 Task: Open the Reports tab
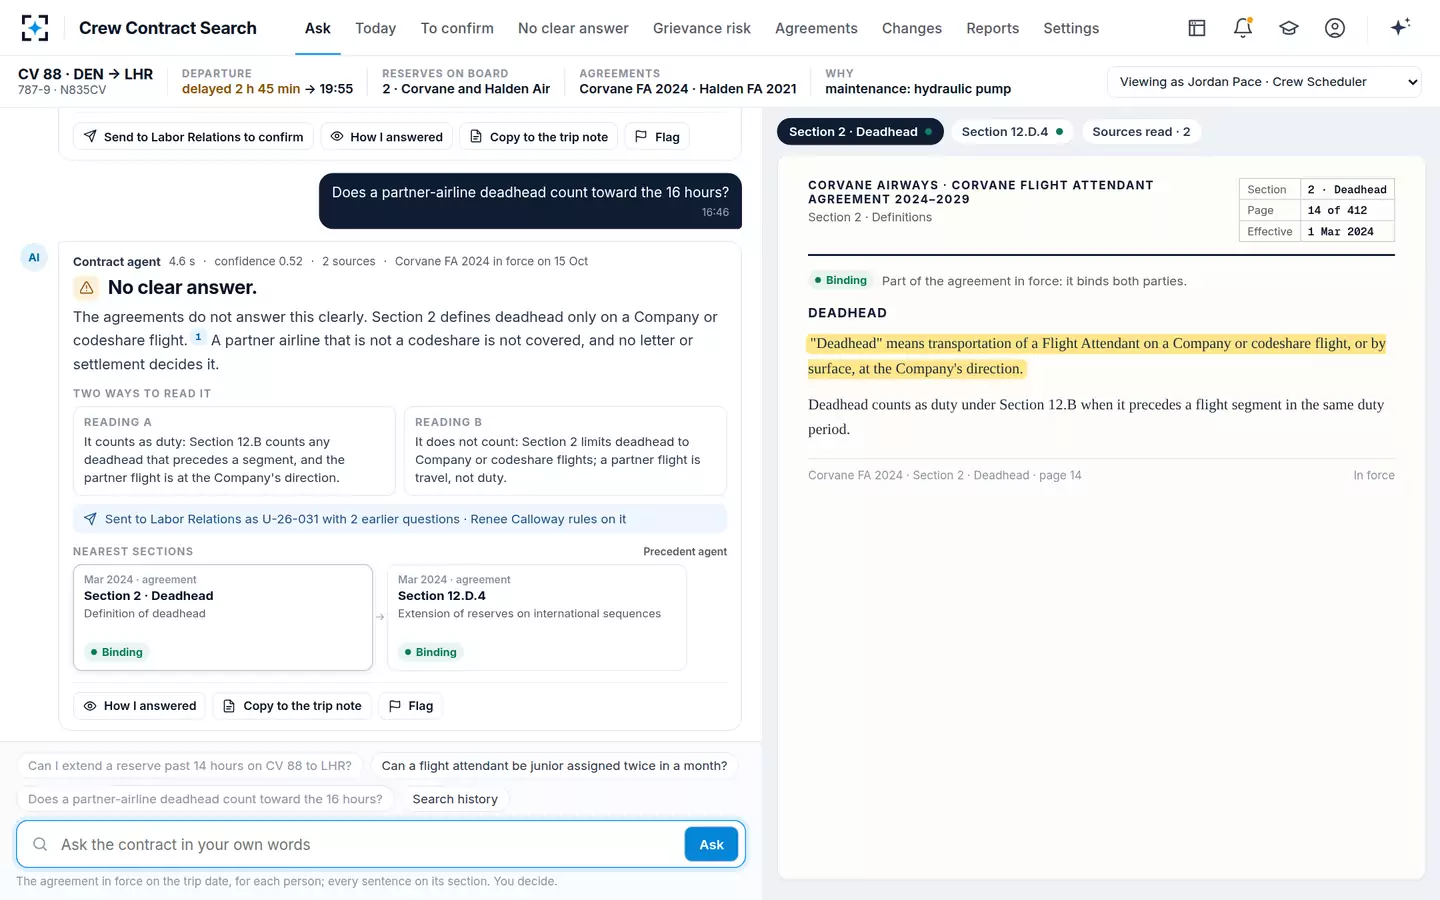[x=993, y=28]
